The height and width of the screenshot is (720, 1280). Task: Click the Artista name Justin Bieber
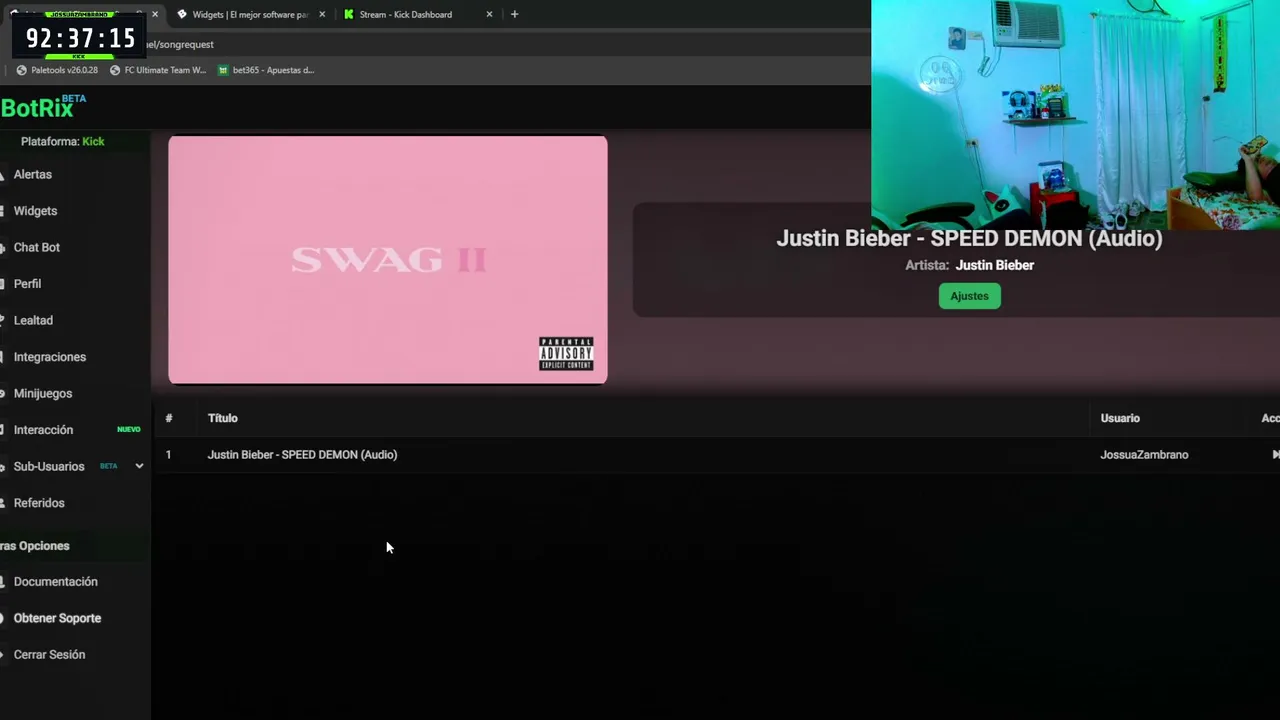point(994,265)
